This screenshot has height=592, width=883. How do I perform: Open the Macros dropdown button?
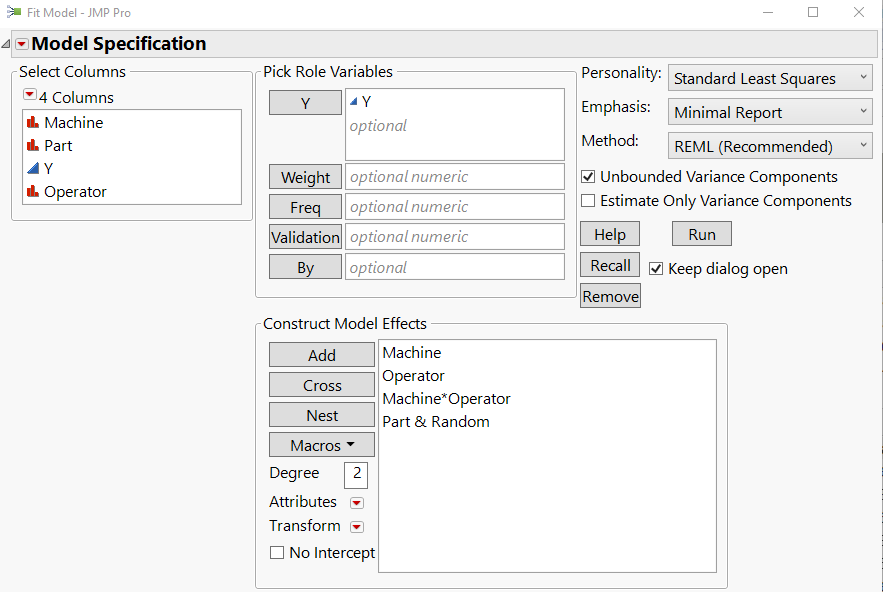point(321,445)
